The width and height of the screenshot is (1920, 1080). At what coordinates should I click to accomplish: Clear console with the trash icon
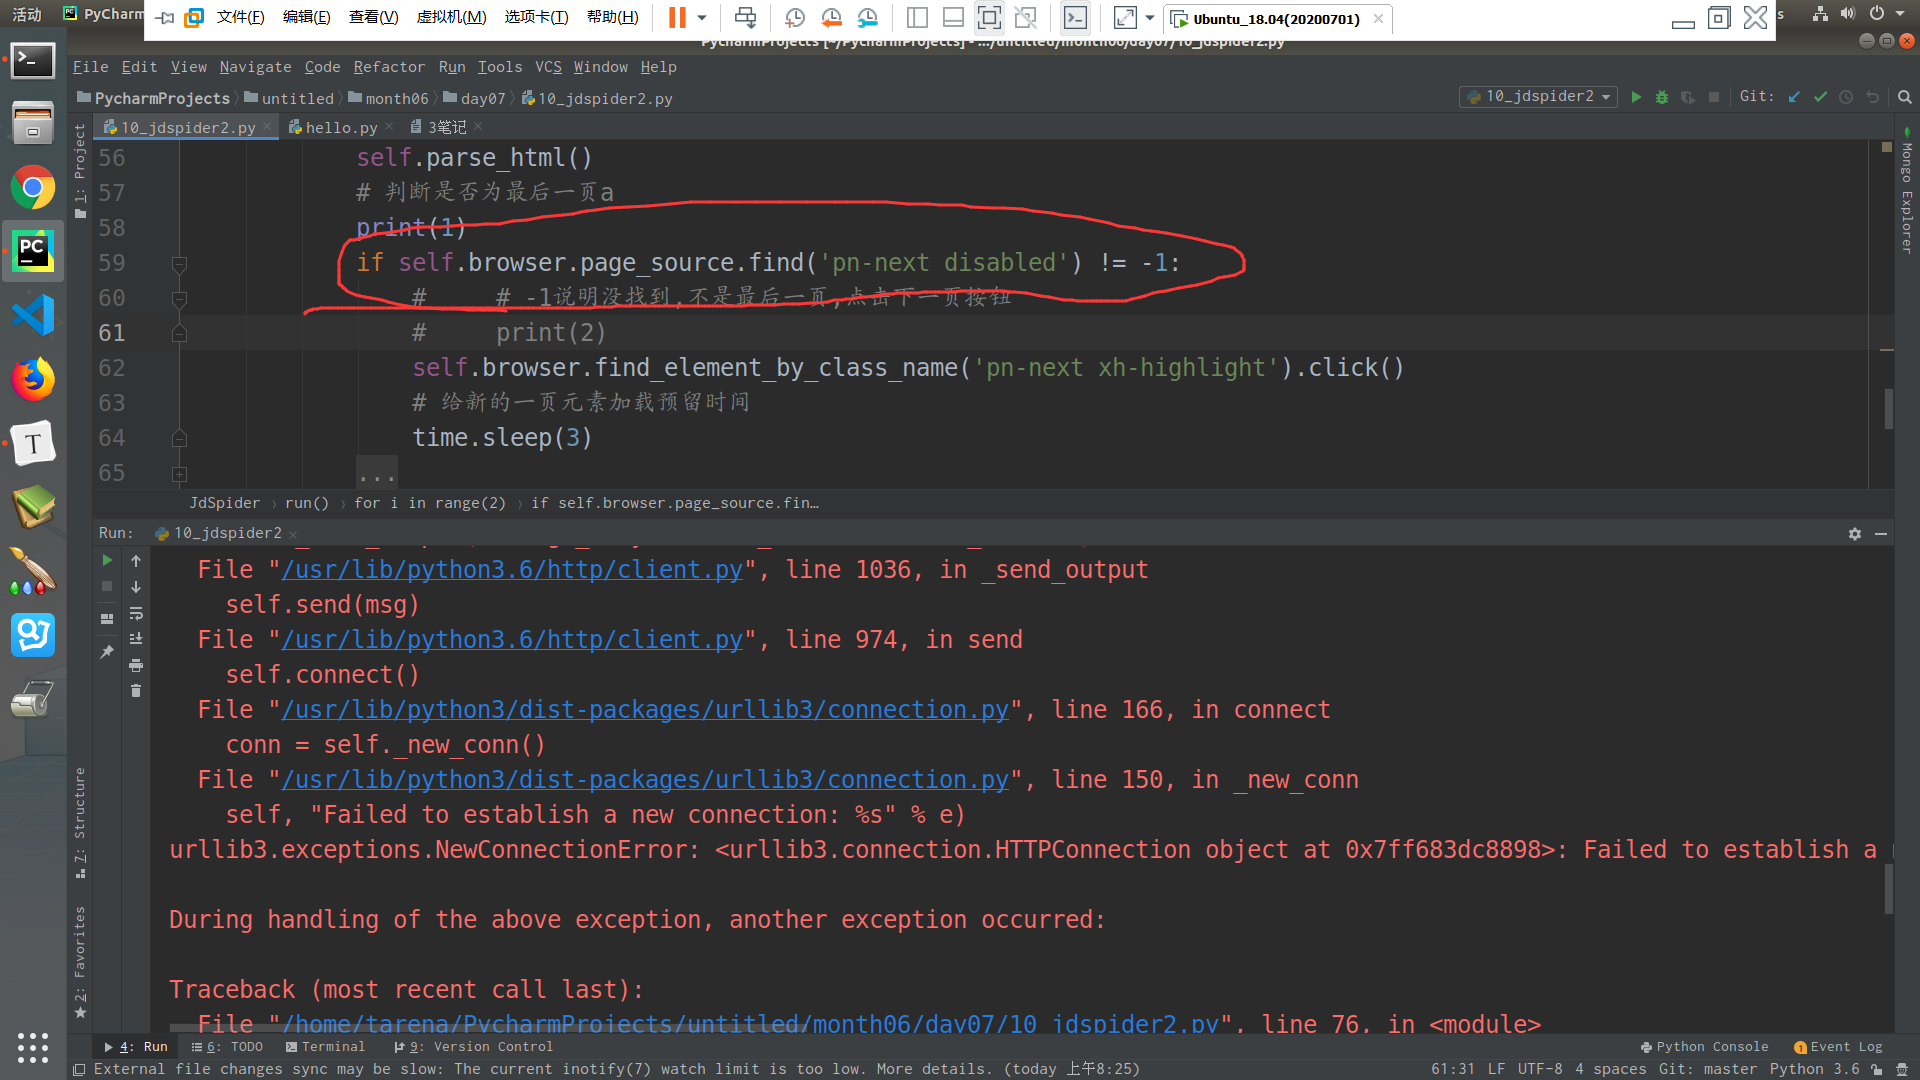click(x=136, y=691)
